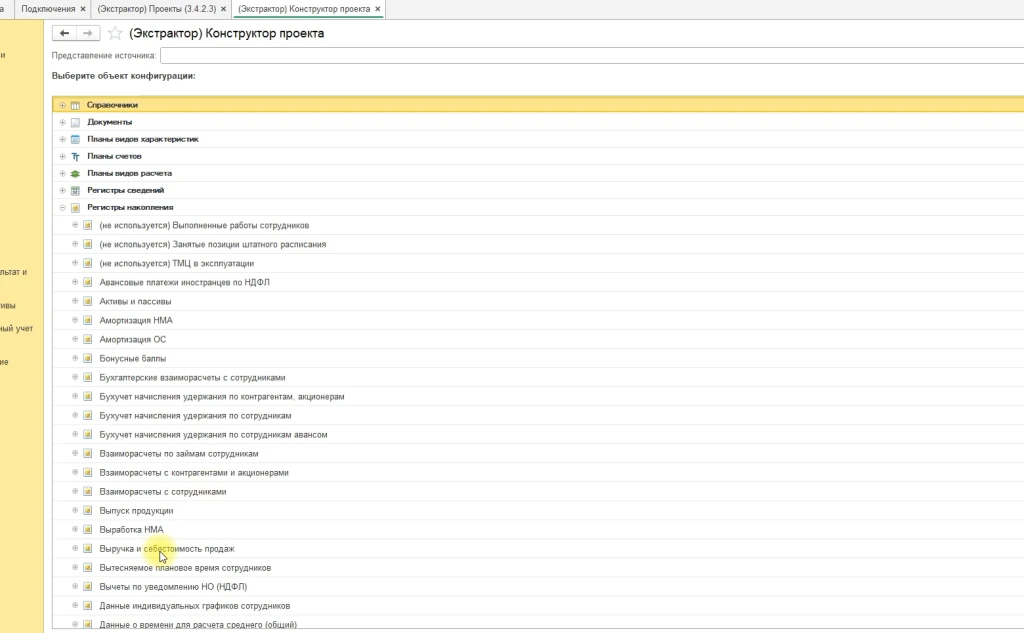Screen dimensions: 1024x633
Task: Click the Справочники catalog icon
Action: [75, 105]
